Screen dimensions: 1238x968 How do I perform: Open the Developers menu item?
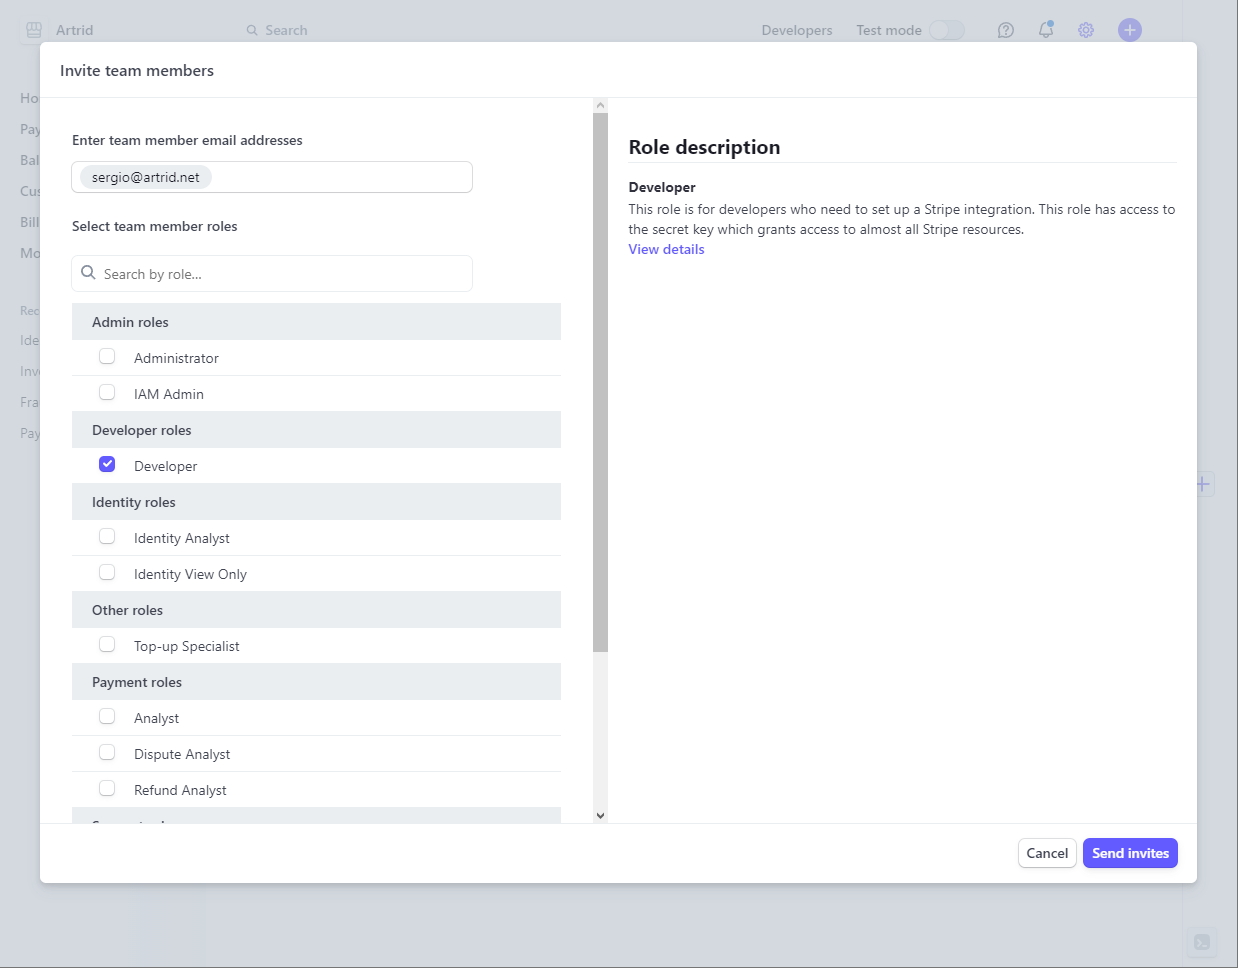pyautogui.click(x=796, y=30)
